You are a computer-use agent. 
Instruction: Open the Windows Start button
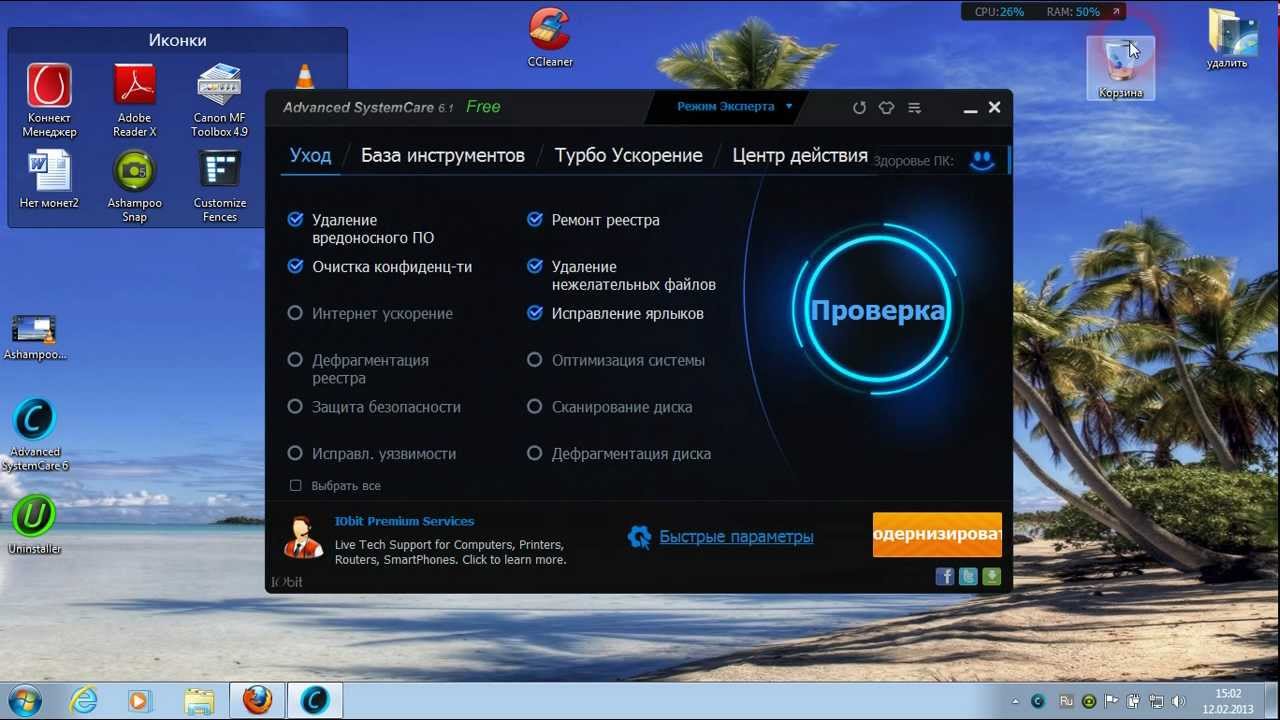tap(23, 699)
